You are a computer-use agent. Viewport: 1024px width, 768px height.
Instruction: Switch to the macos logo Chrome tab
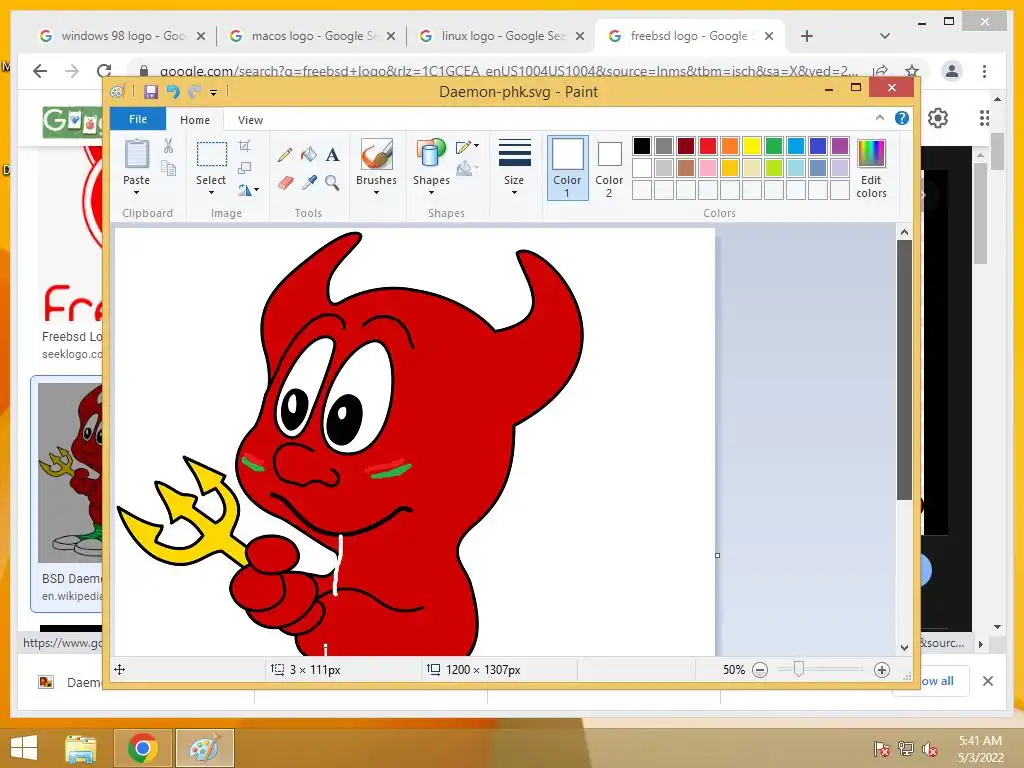click(x=312, y=36)
